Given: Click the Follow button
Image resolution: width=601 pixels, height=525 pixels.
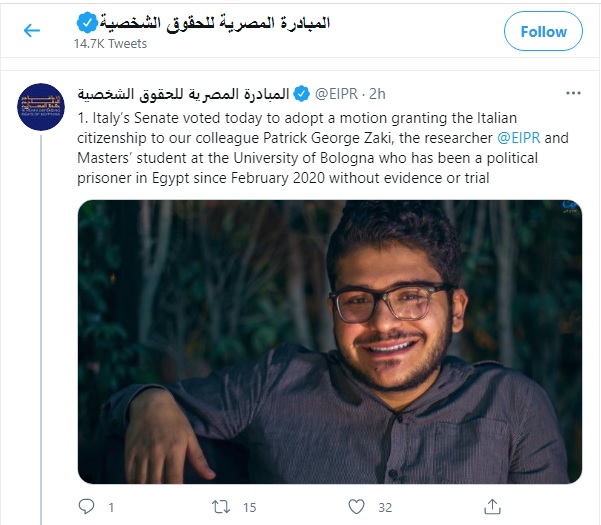Looking at the screenshot, I should click(543, 31).
